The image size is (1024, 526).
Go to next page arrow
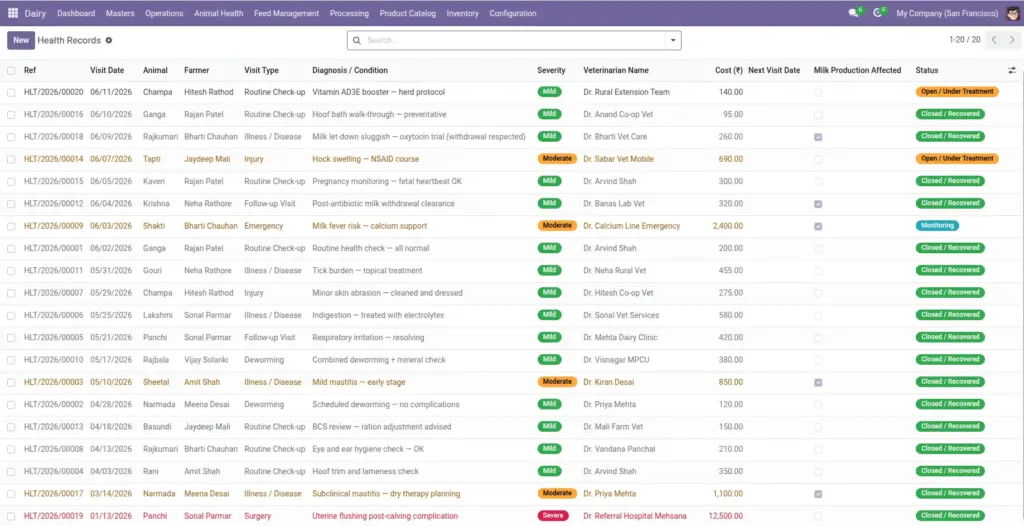1012,40
